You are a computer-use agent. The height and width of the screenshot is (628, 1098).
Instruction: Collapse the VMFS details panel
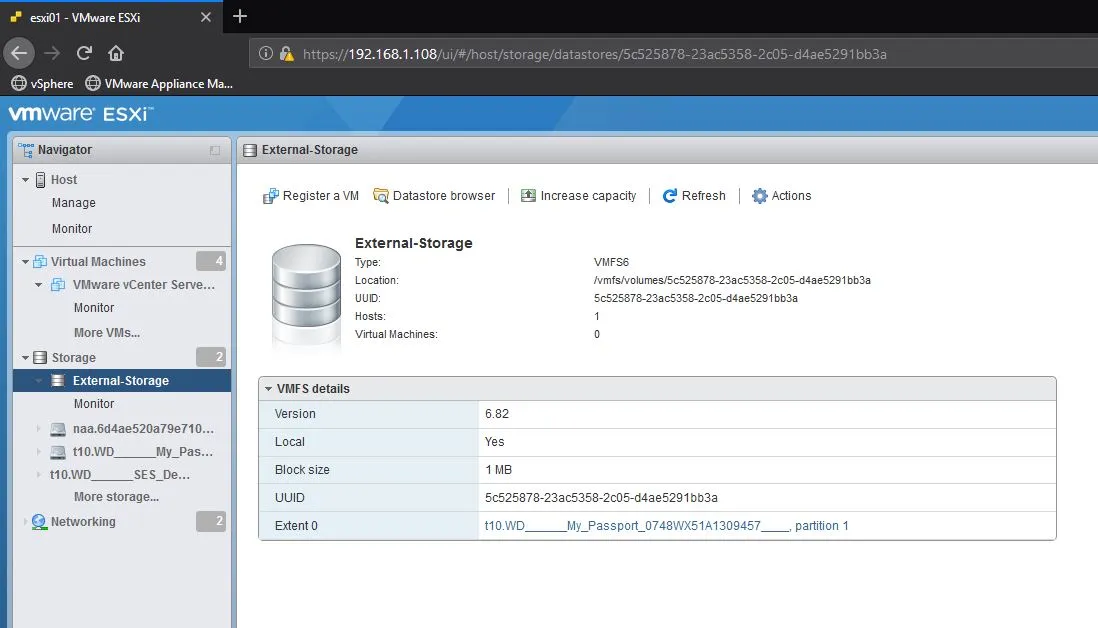pos(268,388)
